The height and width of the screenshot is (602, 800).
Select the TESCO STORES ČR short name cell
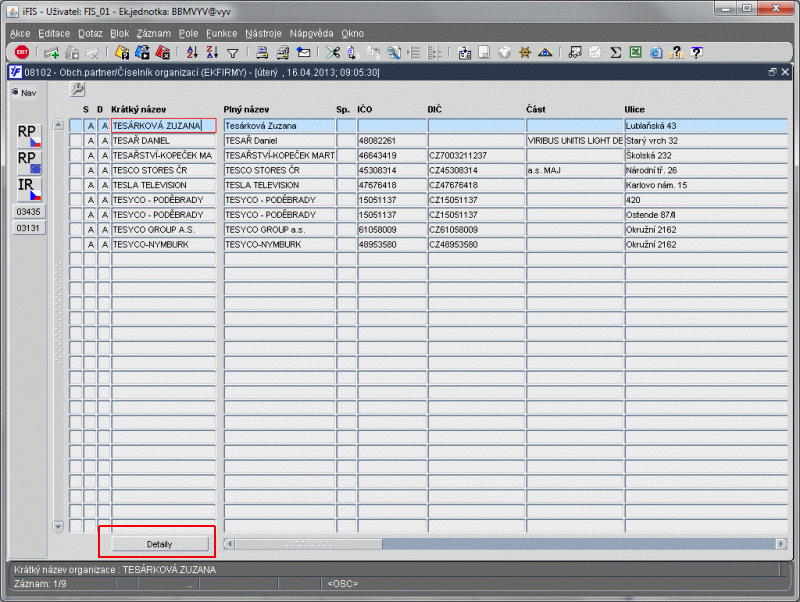[164, 170]
